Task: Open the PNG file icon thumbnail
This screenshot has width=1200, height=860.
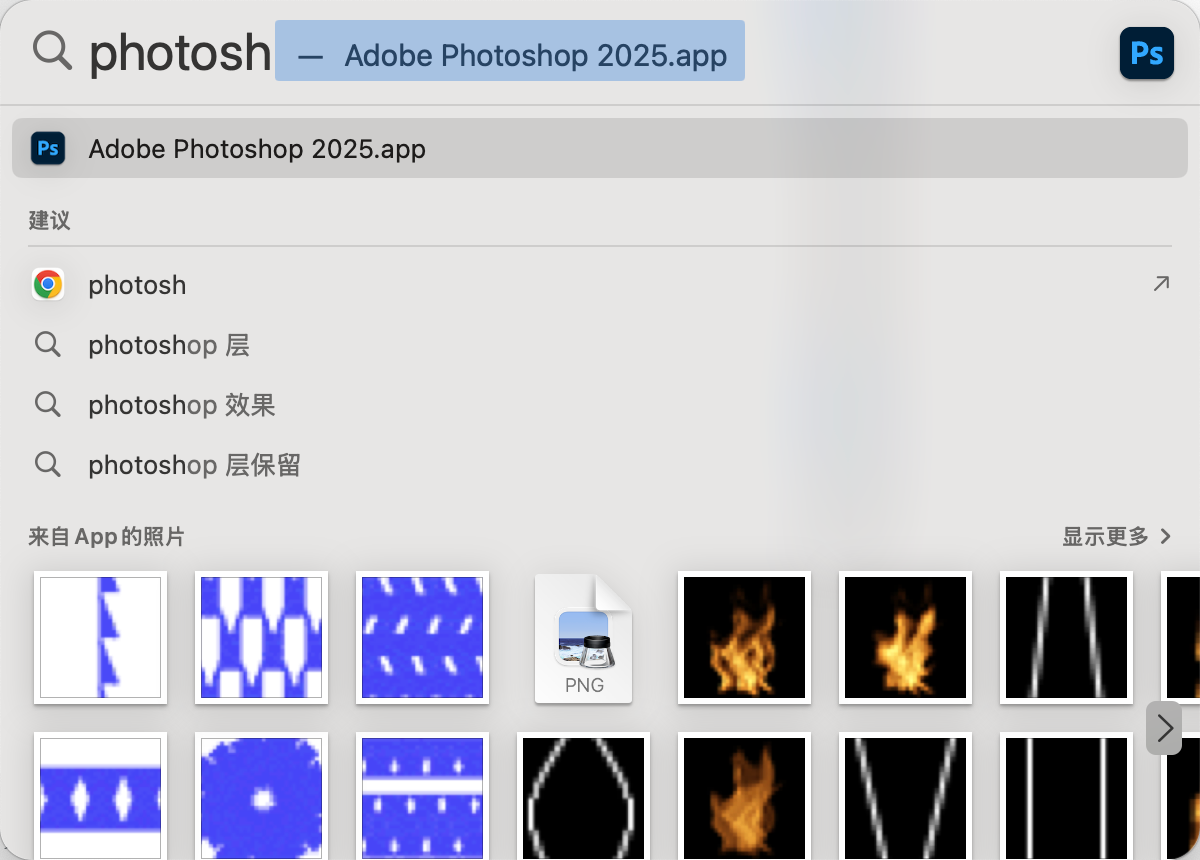Action: tap(584, 638)
